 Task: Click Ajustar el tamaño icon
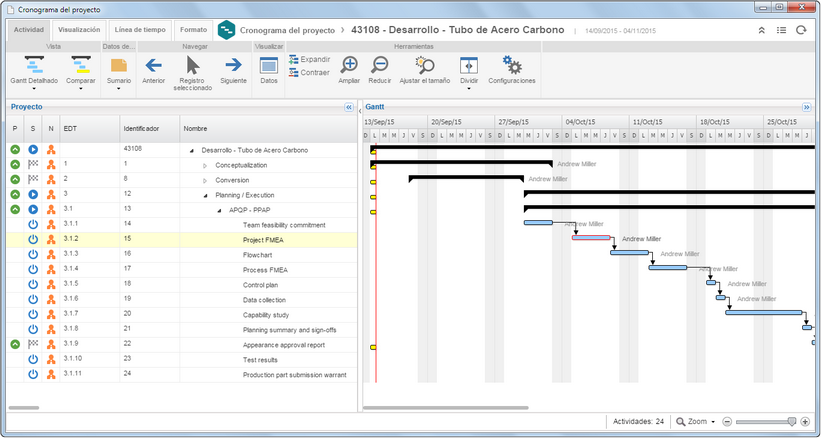click(x=425, y=65)
